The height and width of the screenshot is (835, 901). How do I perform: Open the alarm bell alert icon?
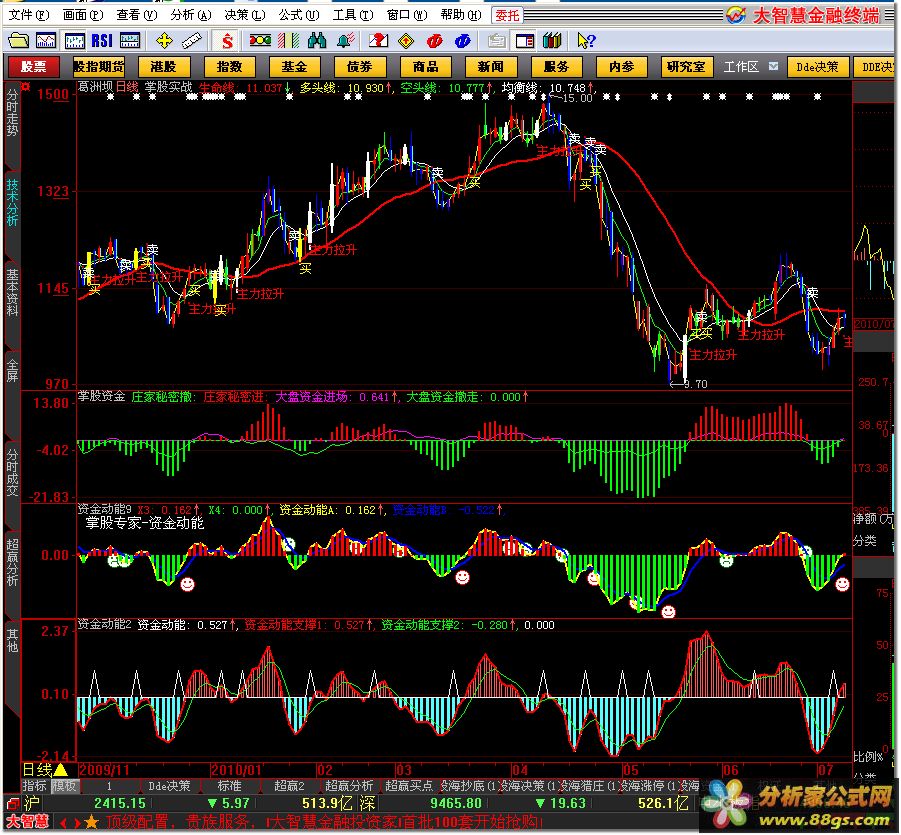[346, 41]
